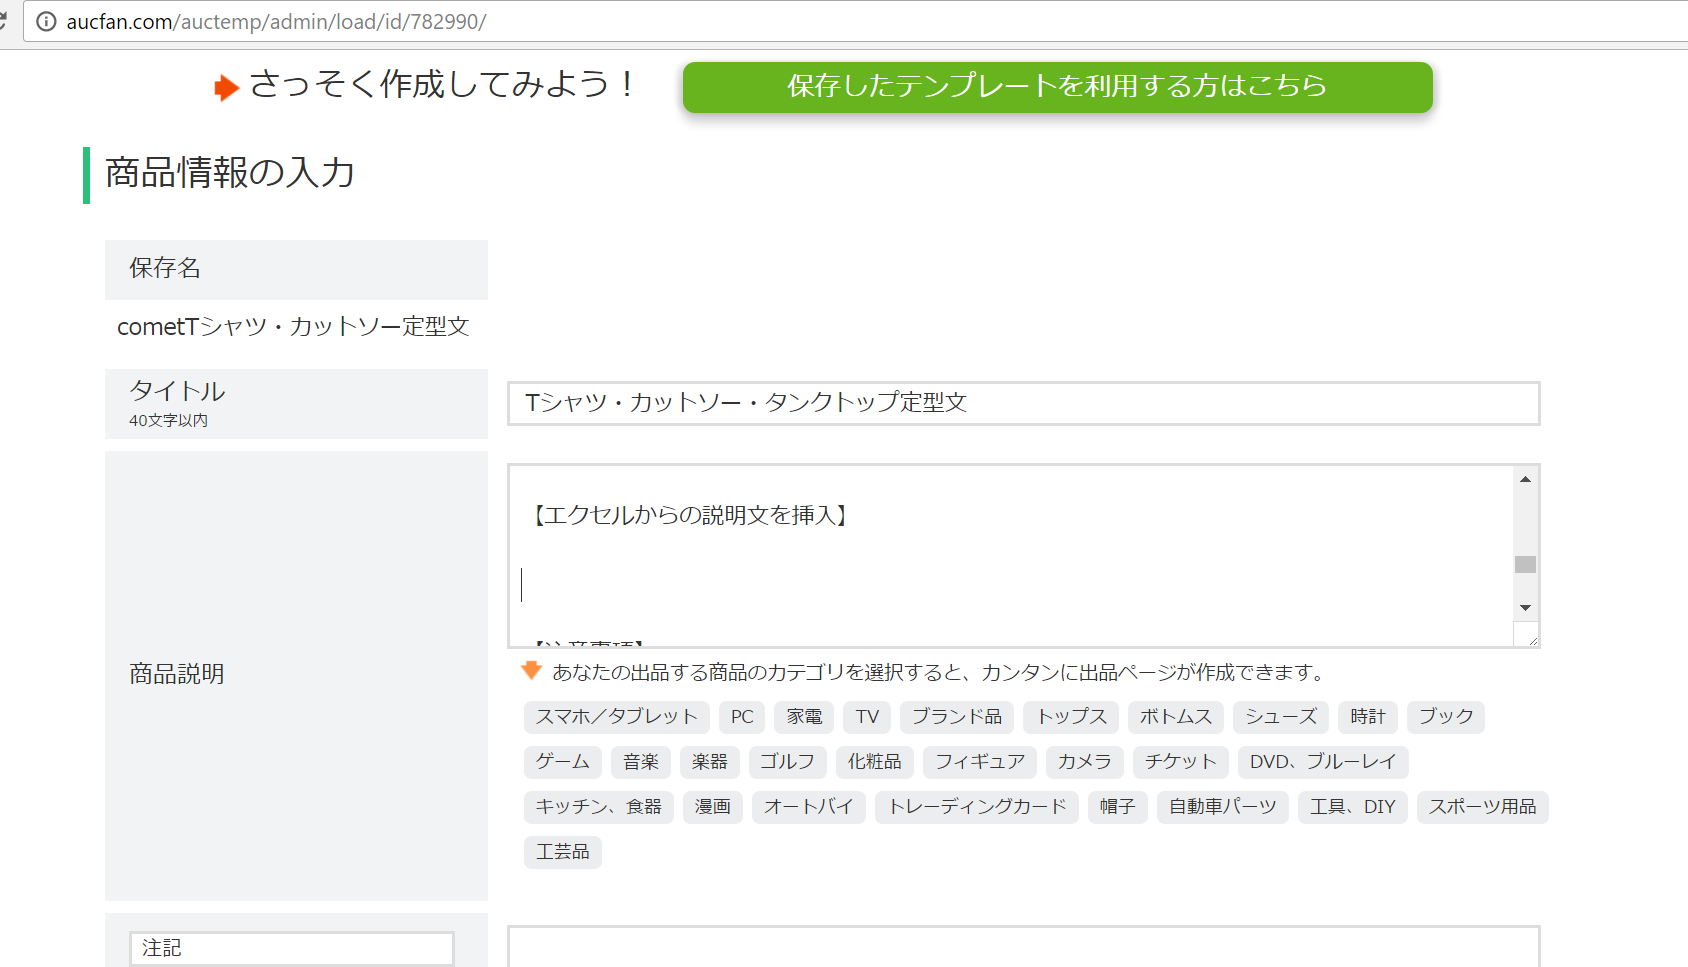The height and width of the screenshot is (967, 1688).
Task: Click the site info icon in address bar
Action: [x=46, y=21]
